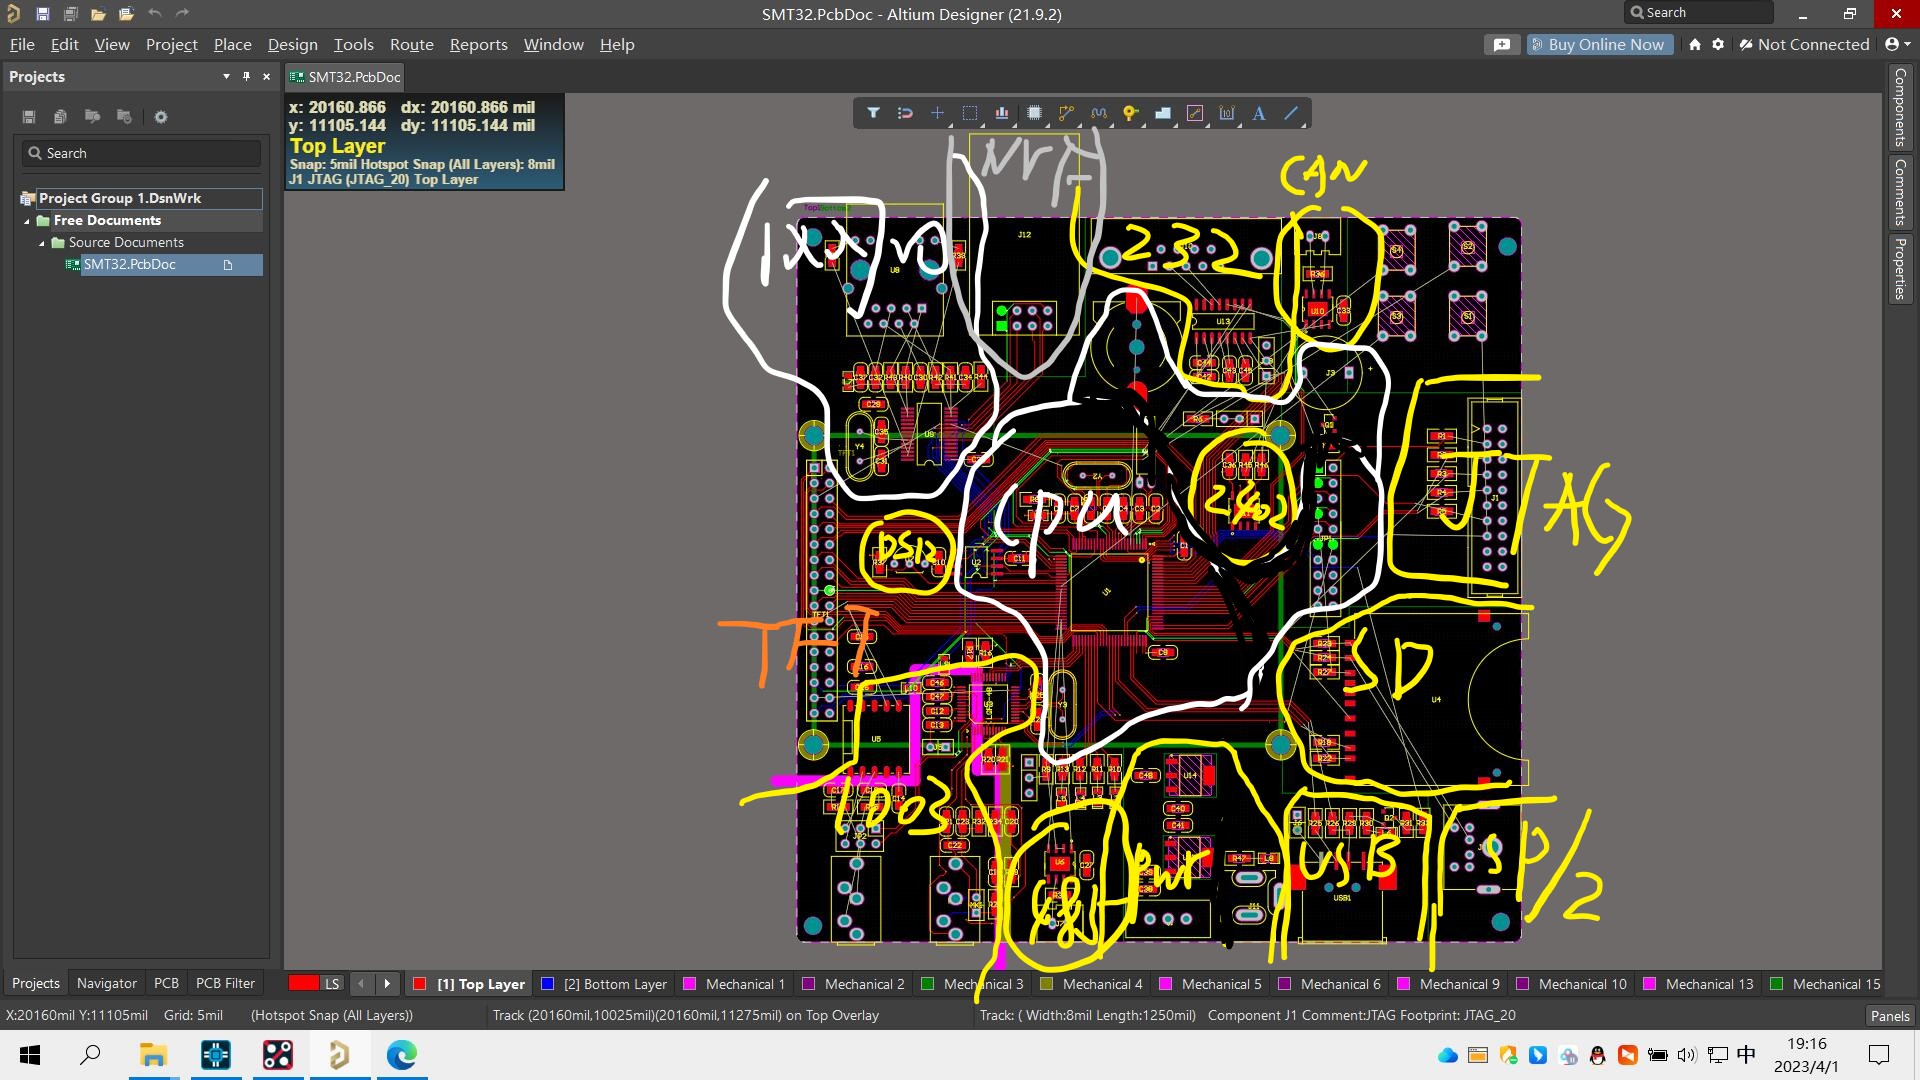Pin the Projects panel
Image resolution: width=1920 pixels, height=1080 pixels.
pyautogui.click(x=246, y=77)
